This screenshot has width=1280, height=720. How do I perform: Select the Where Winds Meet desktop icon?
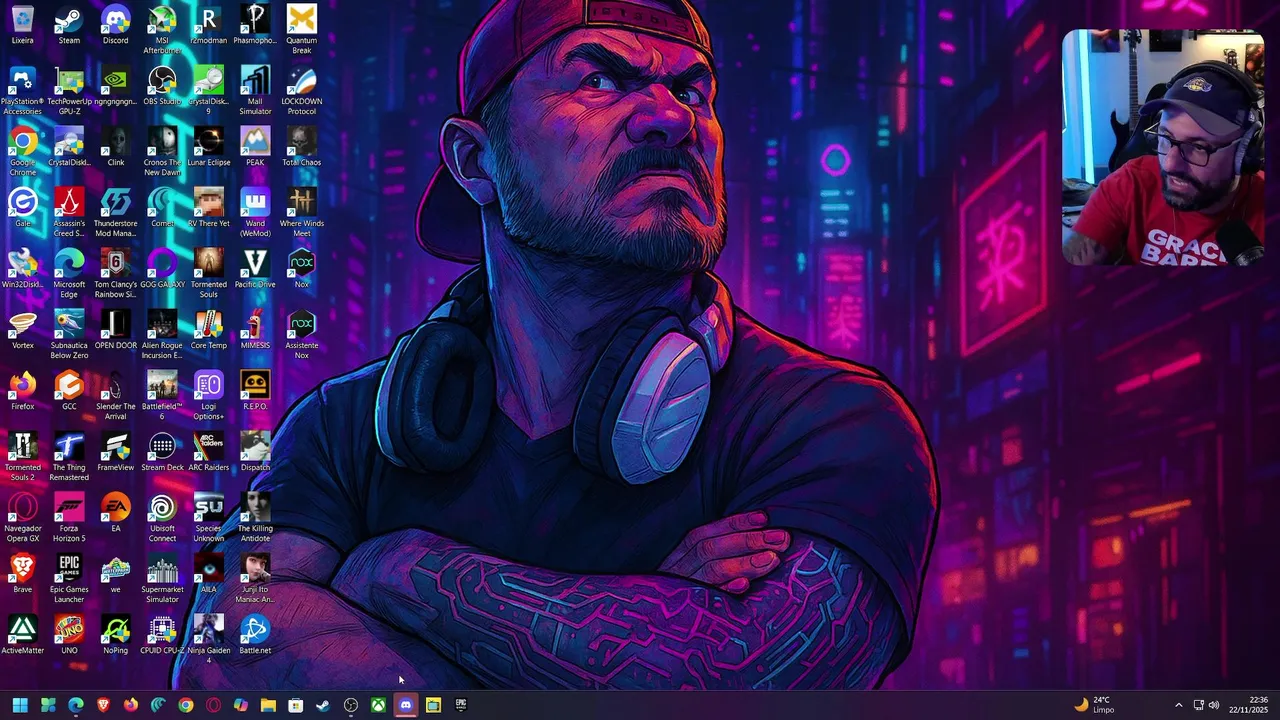pyautogui.click(x=302, y=213)
